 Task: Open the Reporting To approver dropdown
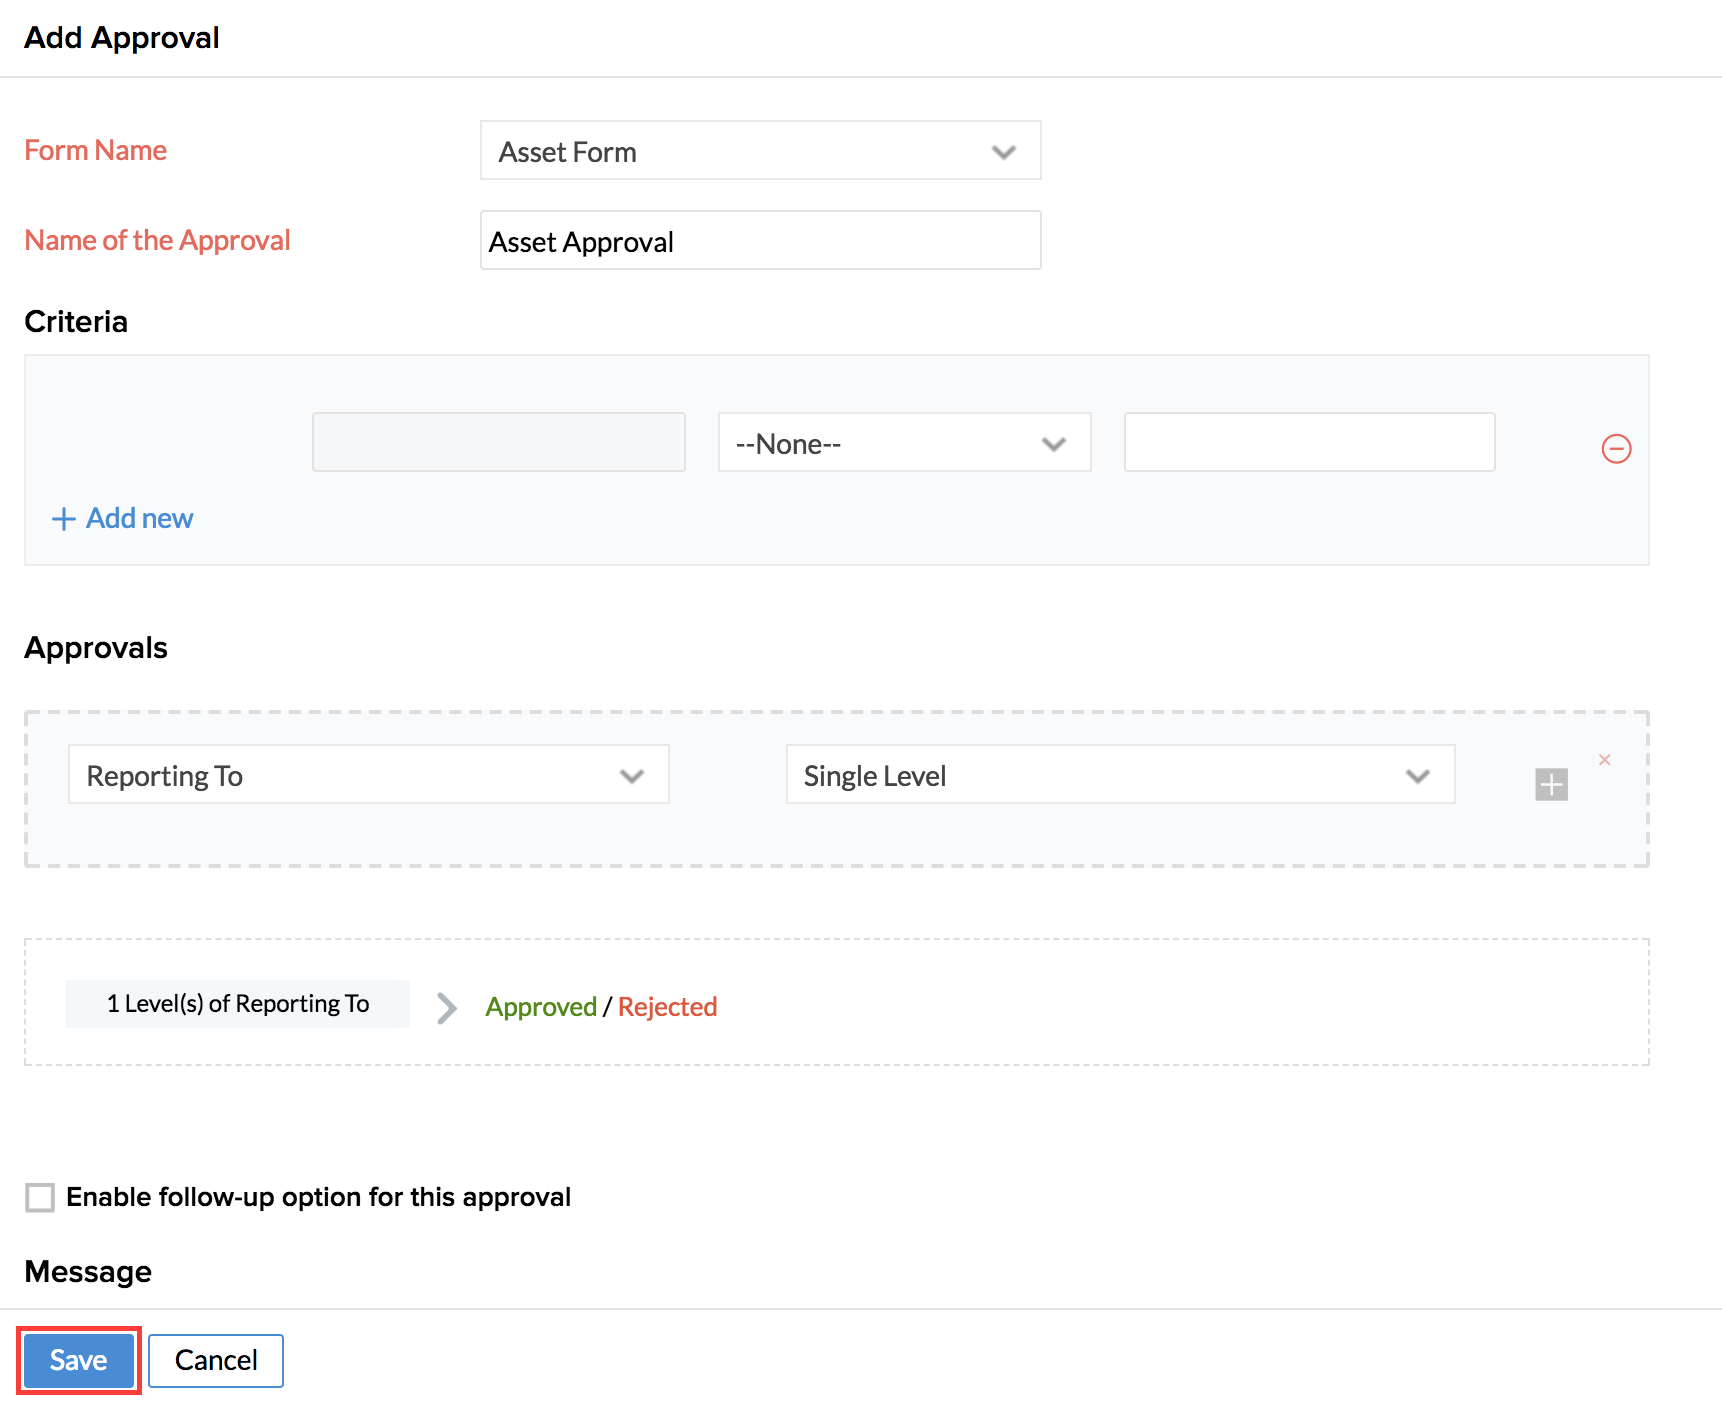pos(368,775)
